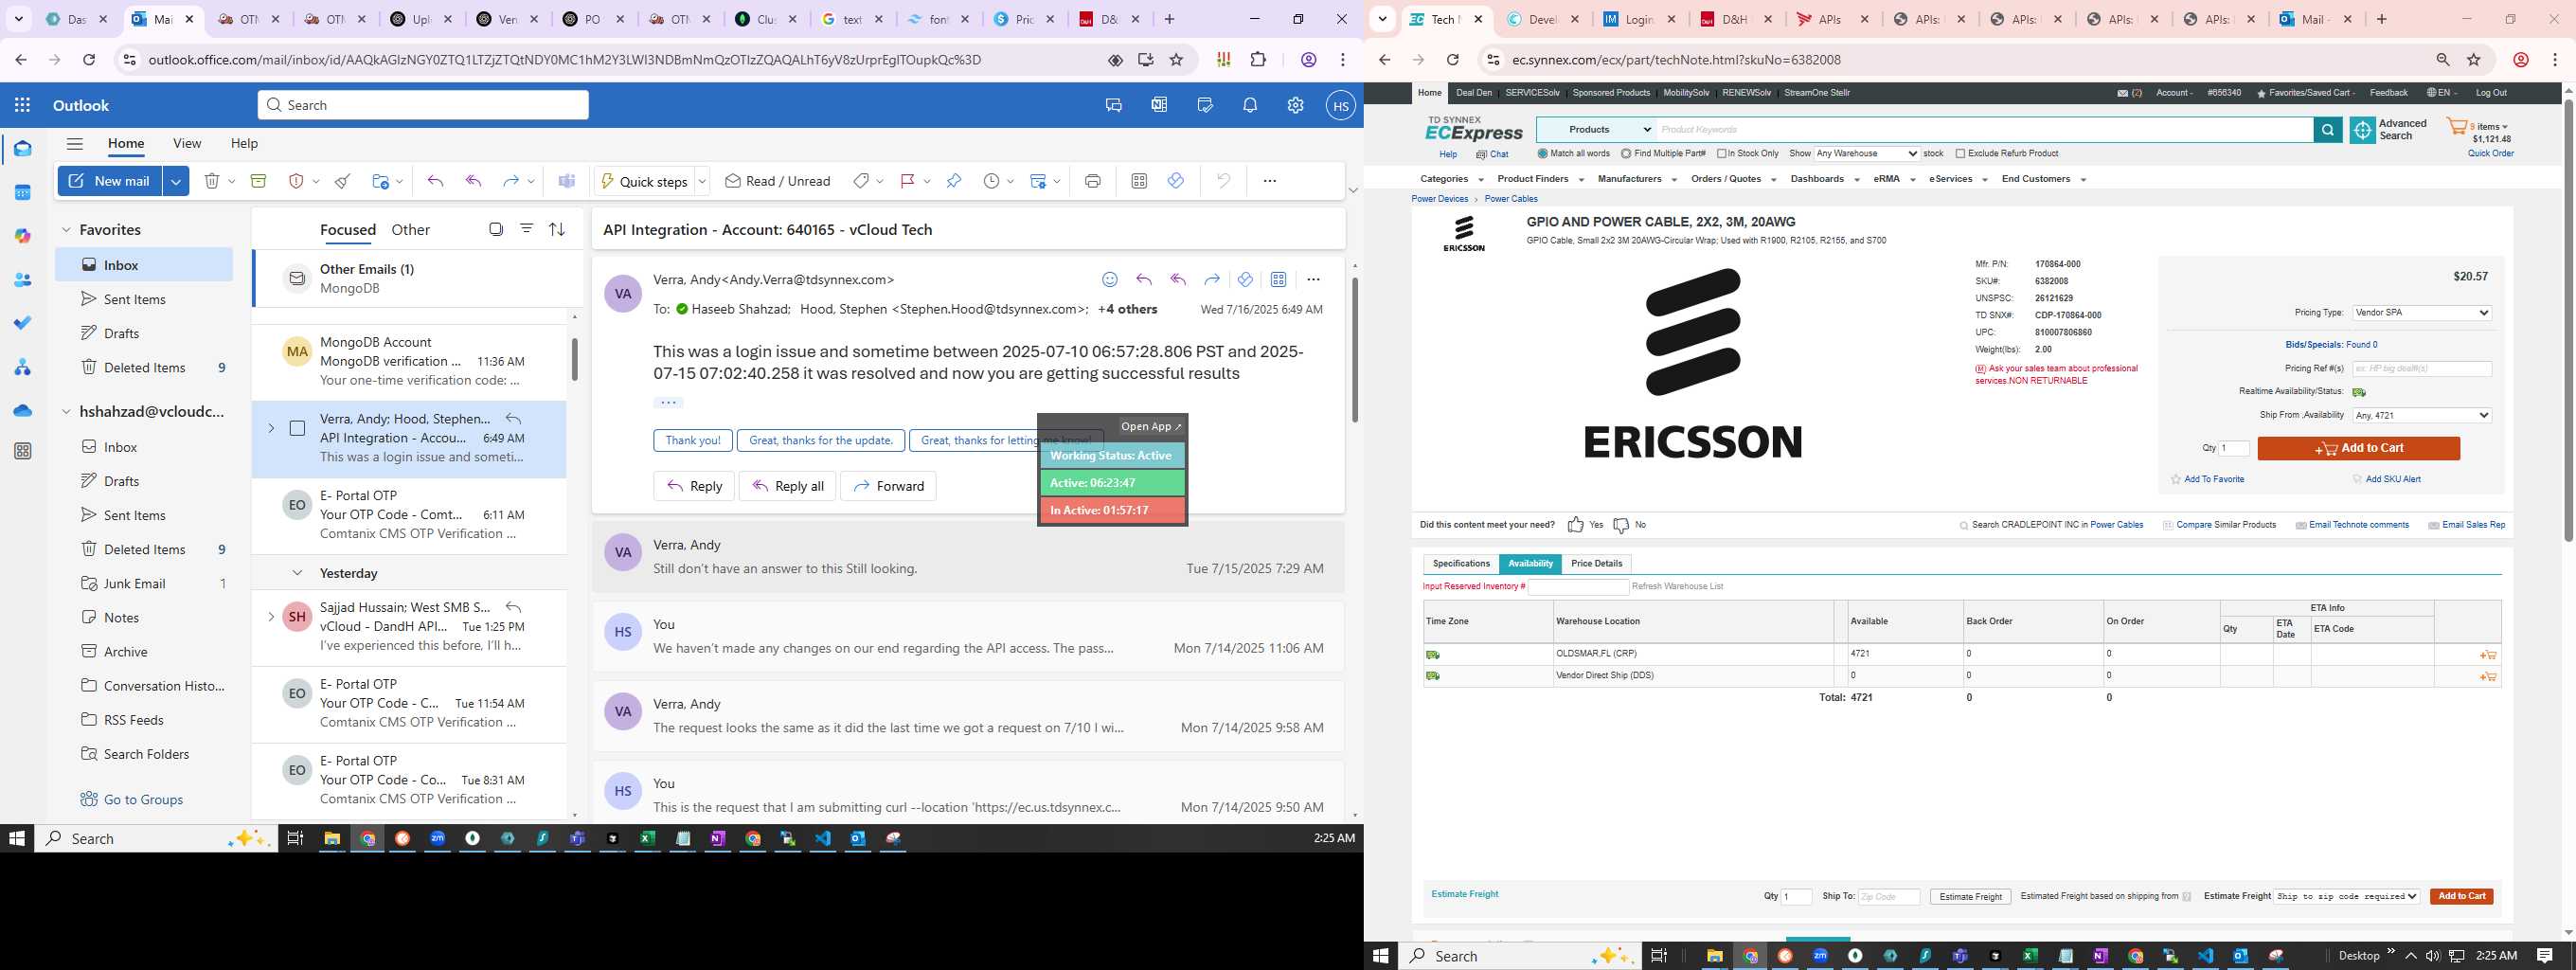Click Product Keywords search field
Viewport: 2576px width, 970px height.
(x=1984, y=130)
